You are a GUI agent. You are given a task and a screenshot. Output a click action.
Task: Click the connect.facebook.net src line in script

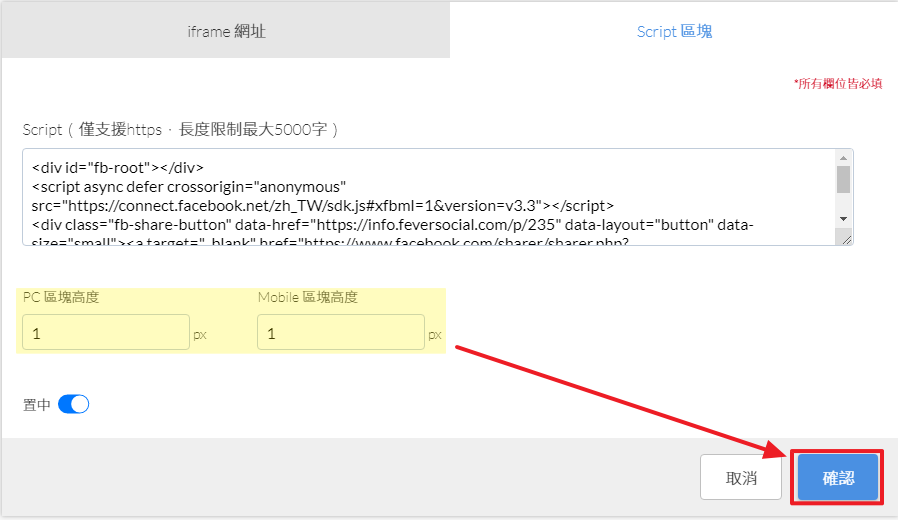click(x=322, y=203)
